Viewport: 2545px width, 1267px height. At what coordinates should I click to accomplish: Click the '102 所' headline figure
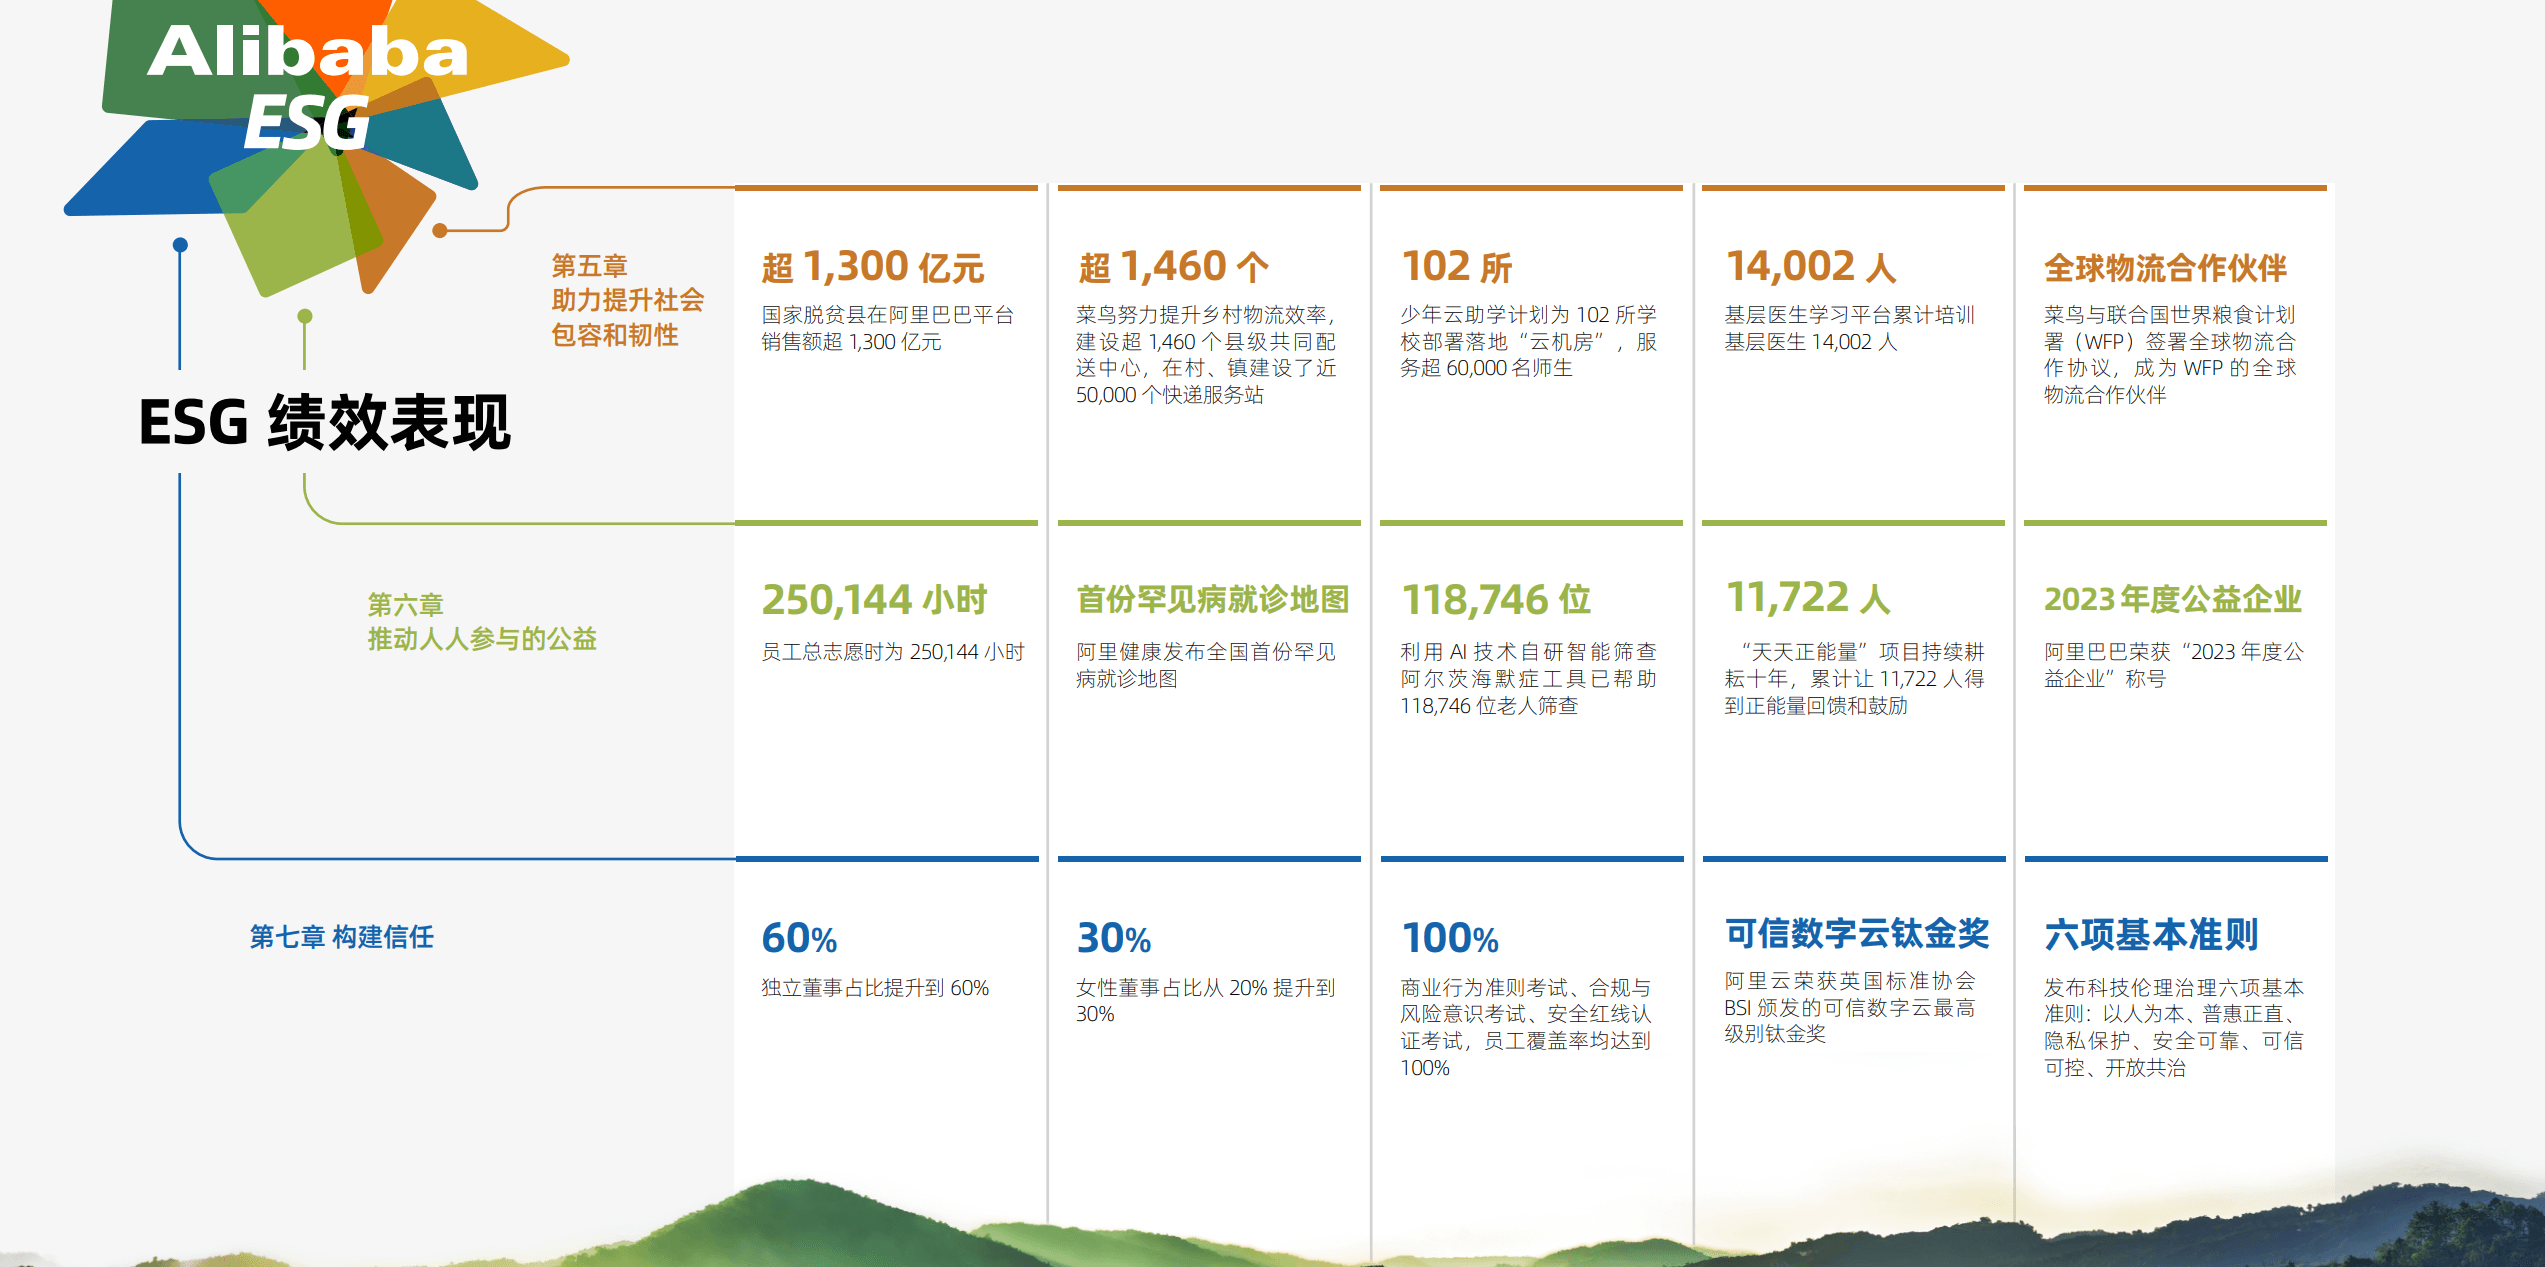[1456, 267]
